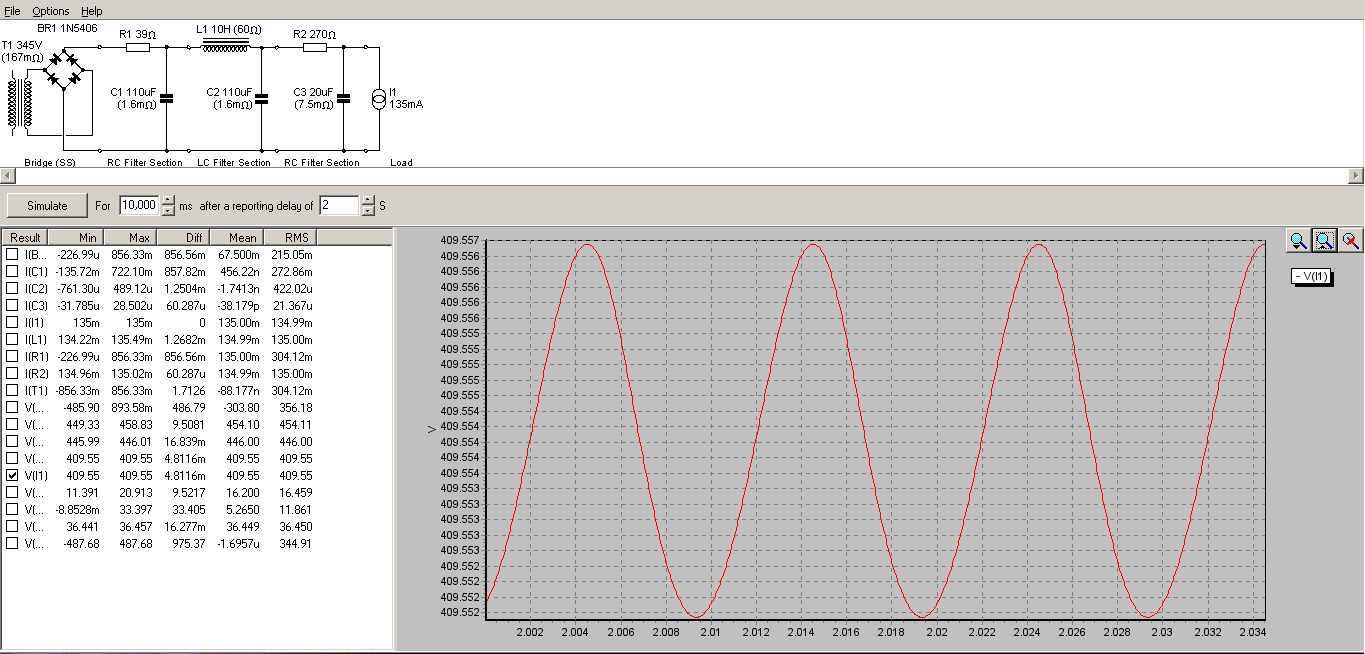Click the 2.02 x-axis tick label
The height and width of the screenshot is (654, 1365).
tap(937, 632)
